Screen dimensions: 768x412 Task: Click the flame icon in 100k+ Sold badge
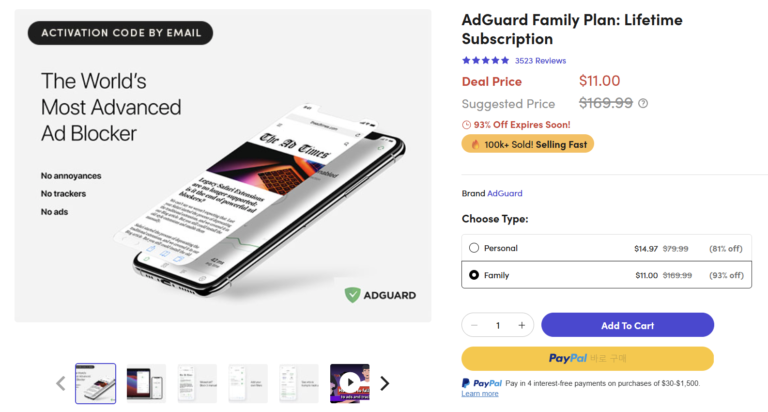(476, 144)
